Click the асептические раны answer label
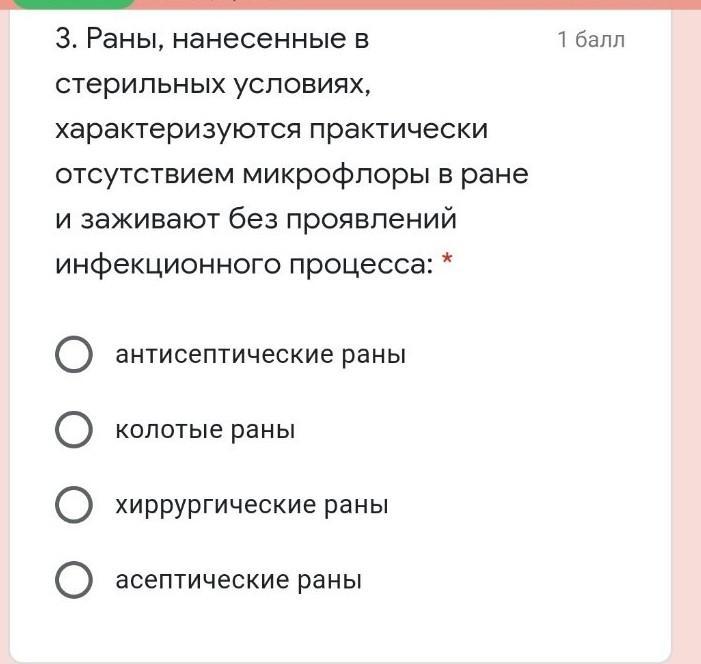 coord(238,580)
